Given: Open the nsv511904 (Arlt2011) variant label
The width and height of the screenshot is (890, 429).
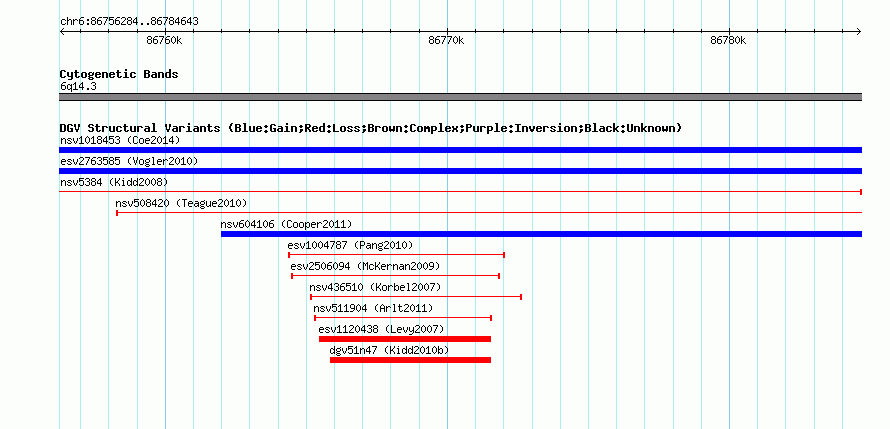Looking at the screenshot, I should [x=373, y=308].
